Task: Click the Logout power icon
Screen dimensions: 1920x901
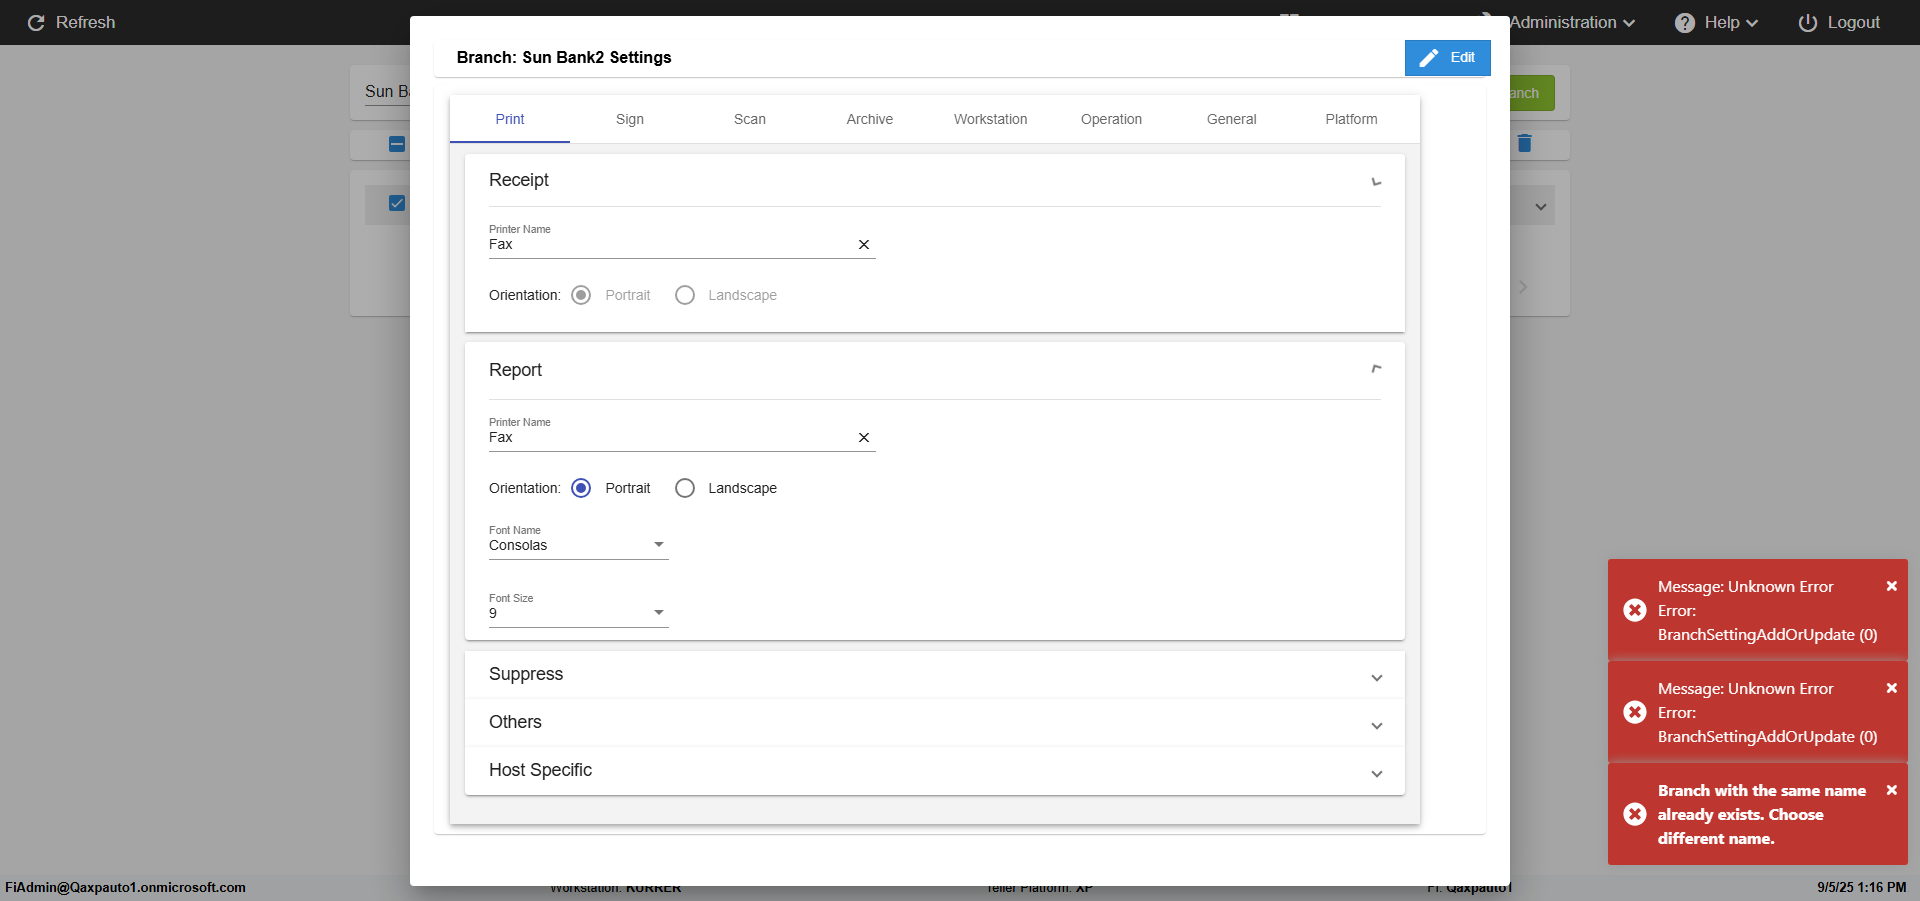Action: [1808, 23]
